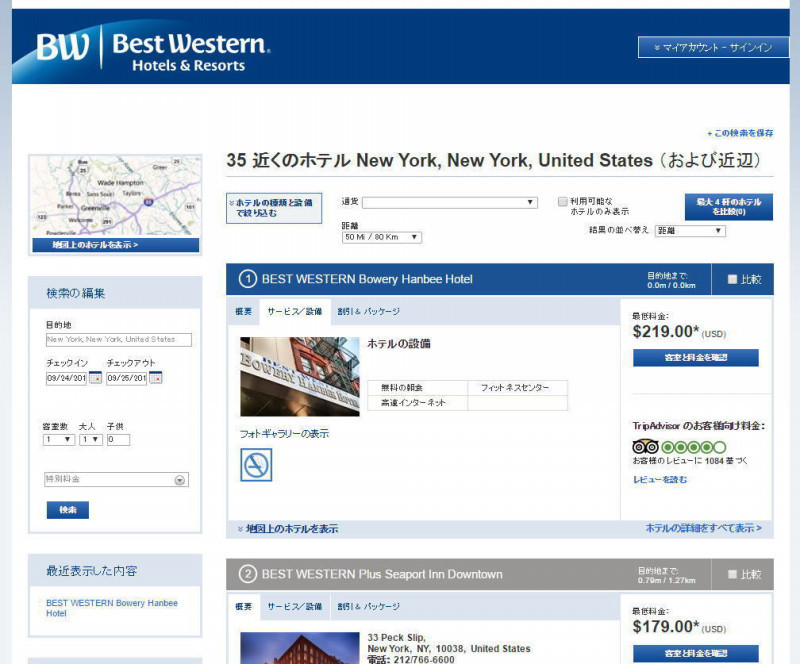800x664 pixels.
Task: Check 比較 for Plus Seaport Inn Downtown
Action: point(732,574)
